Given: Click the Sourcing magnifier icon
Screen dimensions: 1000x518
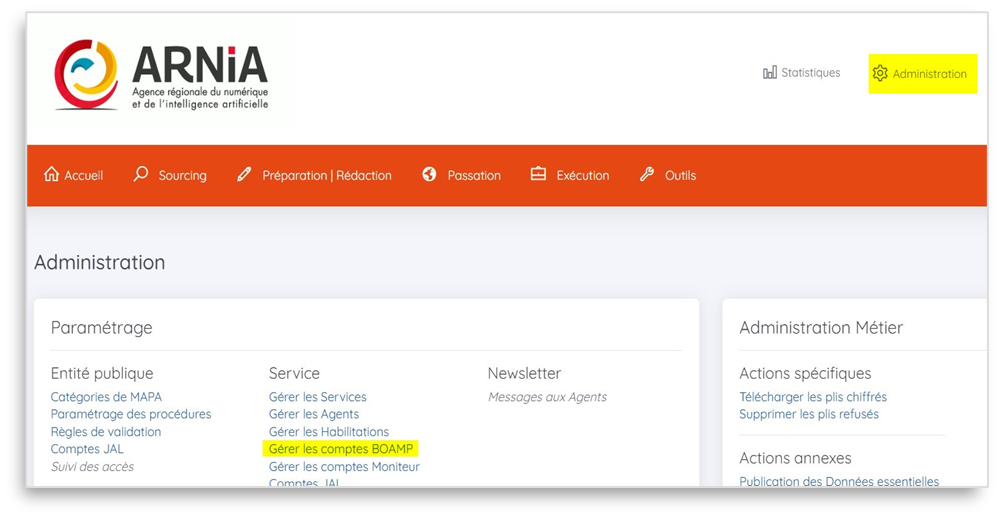Looking at the screenshot, I should tap(141, 175).
